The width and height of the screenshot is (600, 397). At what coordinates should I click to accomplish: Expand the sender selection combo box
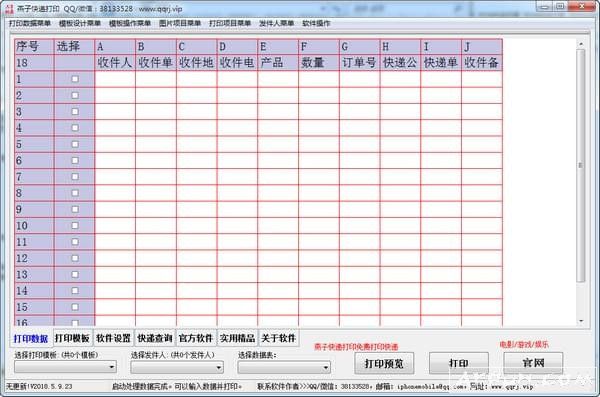pyautogui.click(x=177, y=367)
